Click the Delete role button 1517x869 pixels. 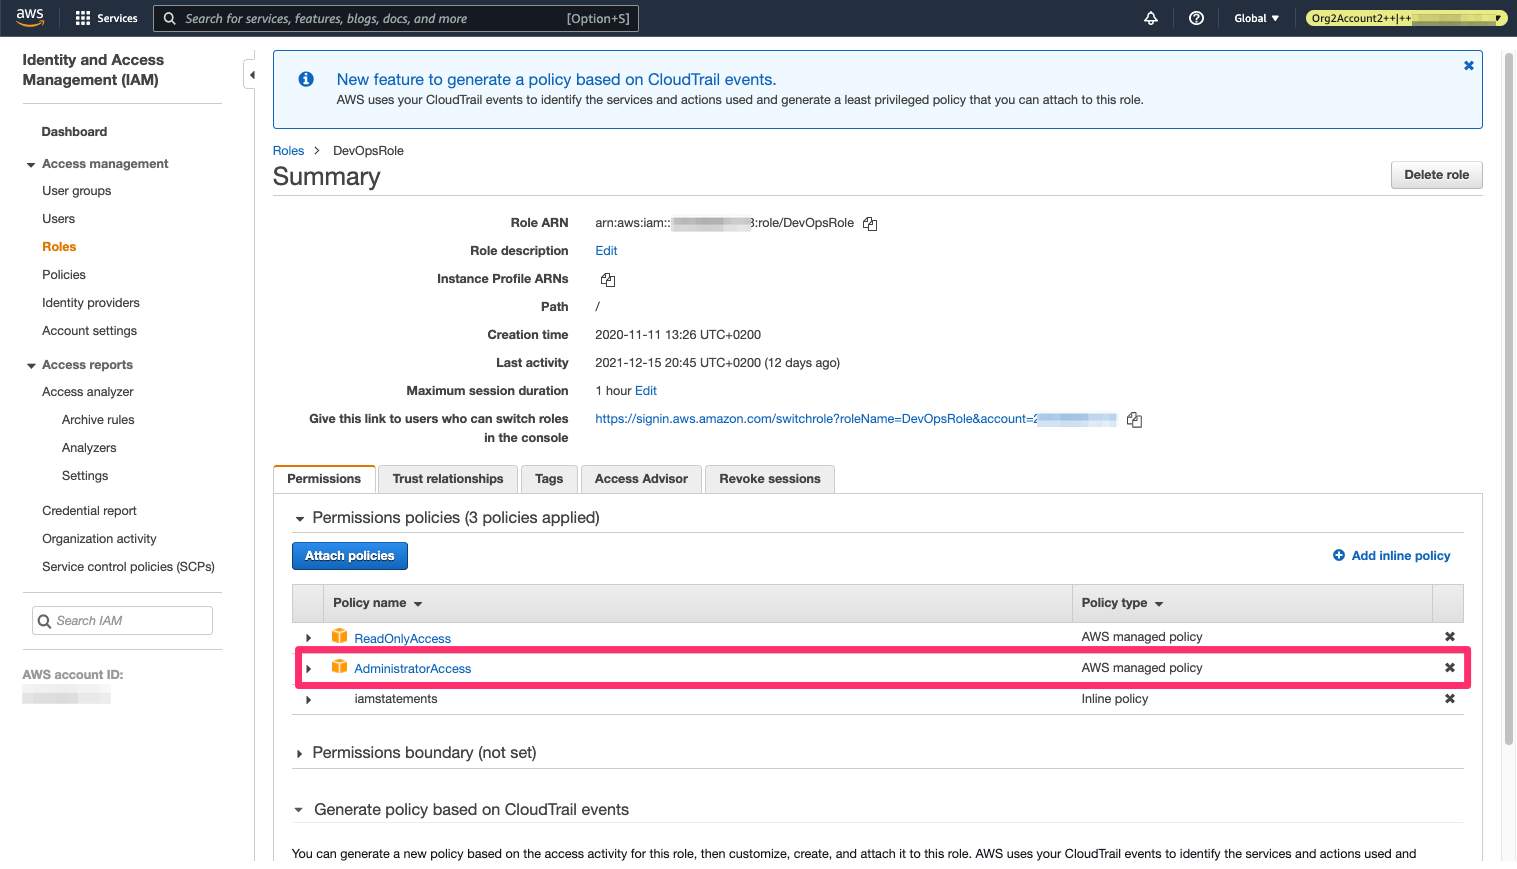(x=1436, y=175)
